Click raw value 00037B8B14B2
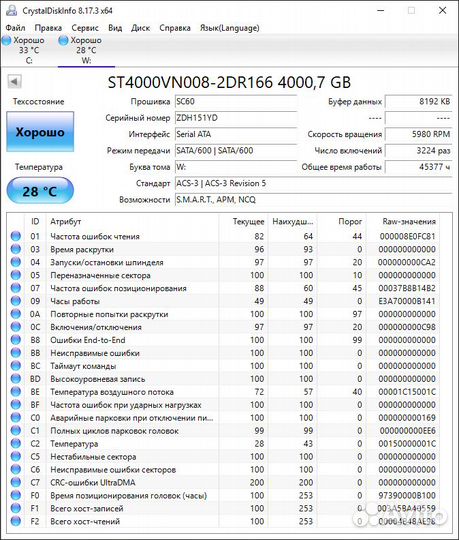The height and width of the screenshot is (540, 459). pos(407,288)
